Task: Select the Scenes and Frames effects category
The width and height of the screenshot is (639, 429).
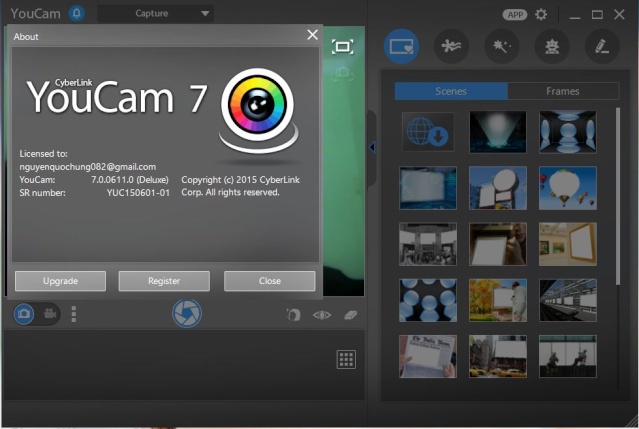Action: (x=401, y=46)
